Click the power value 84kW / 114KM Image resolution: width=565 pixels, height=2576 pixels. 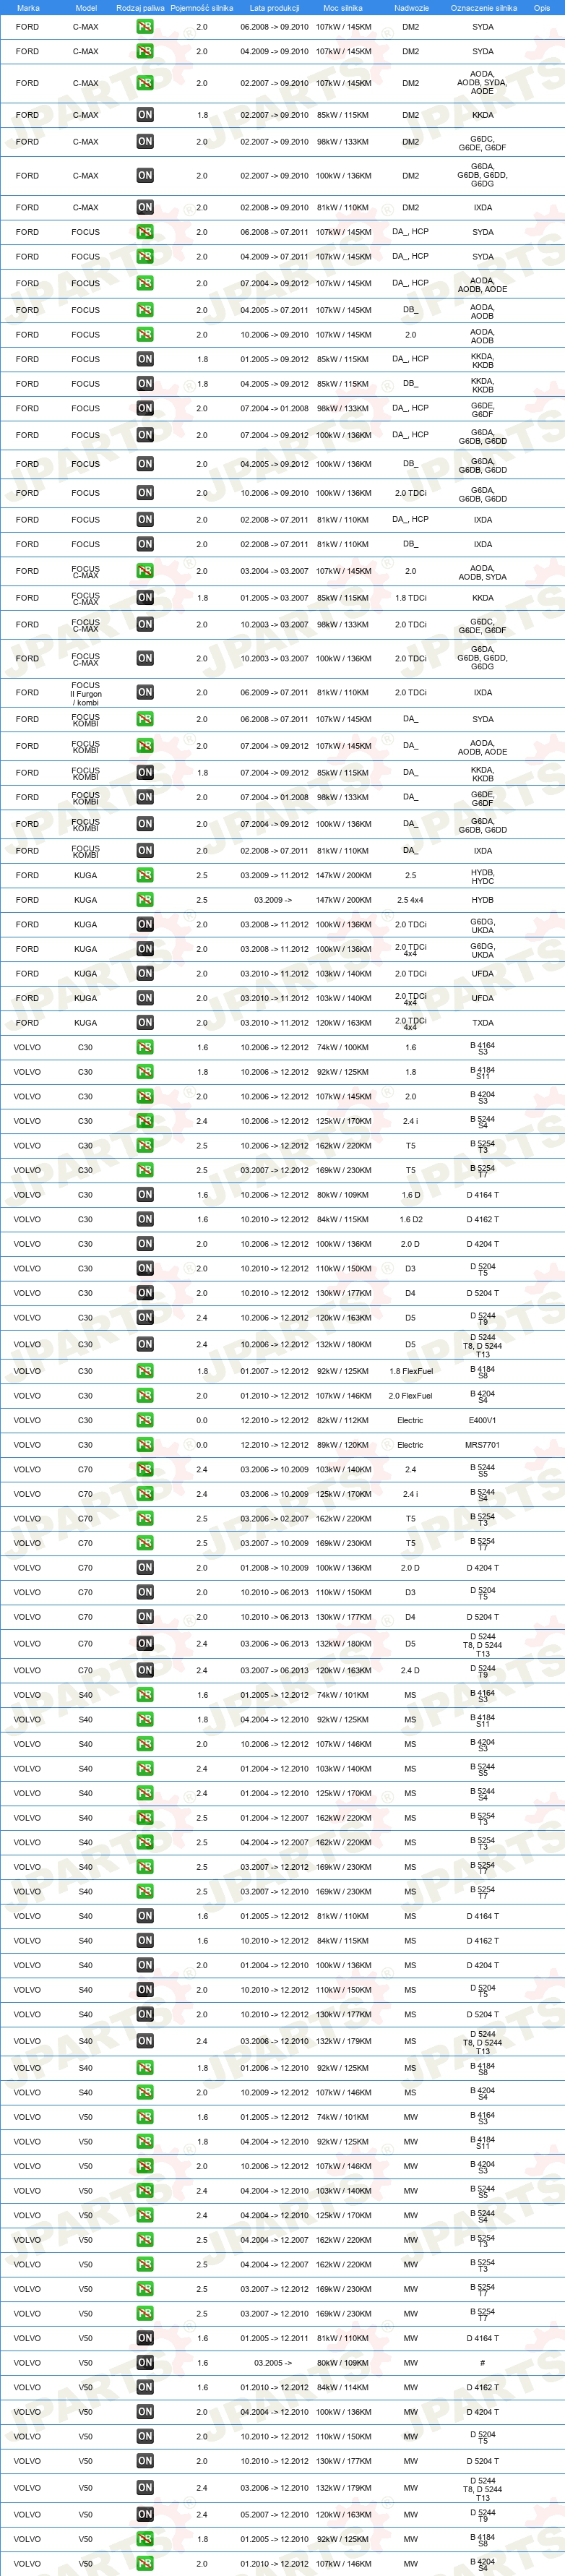pos(343,2387)
